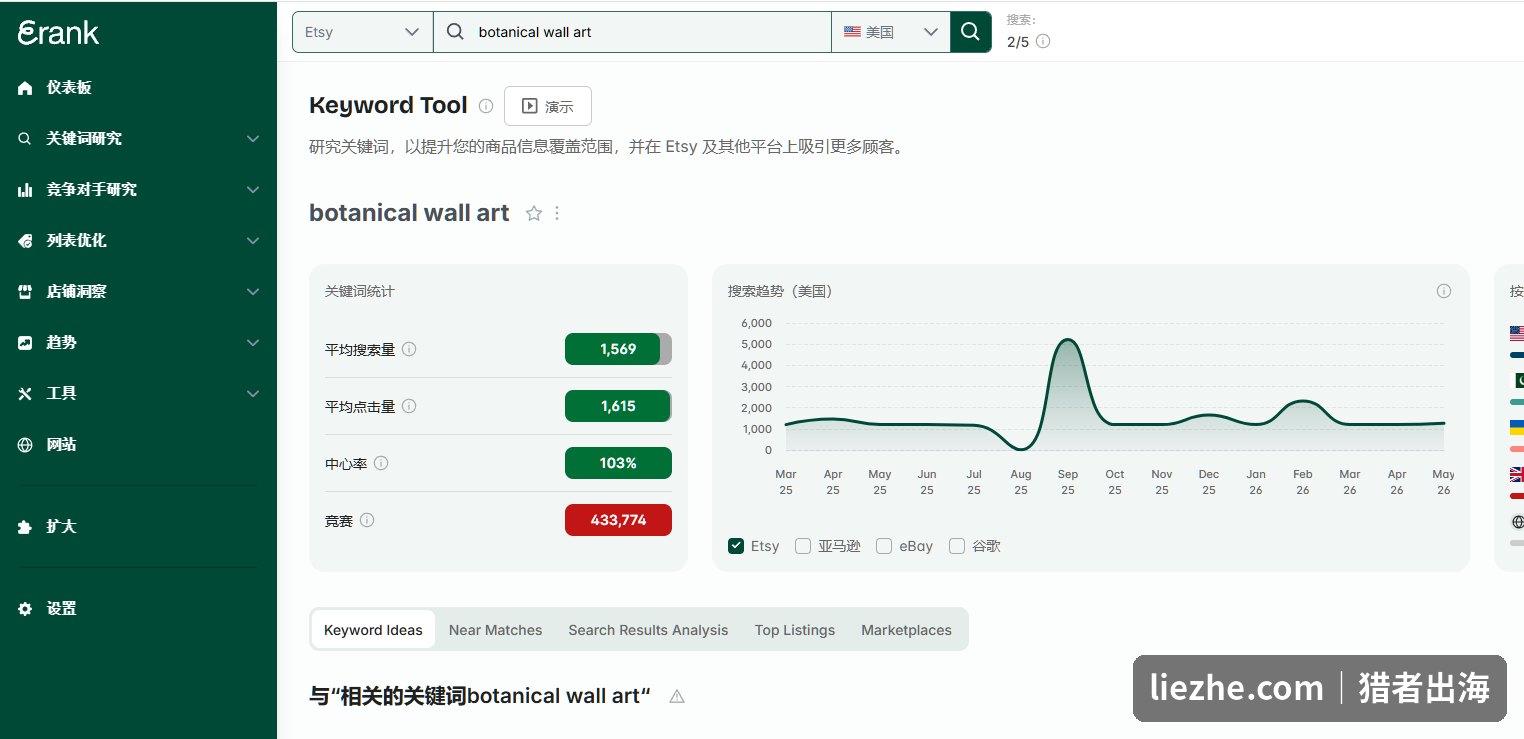Go to 仪表板 in the sidebar
1524x739 pixels.
point(69,88)
